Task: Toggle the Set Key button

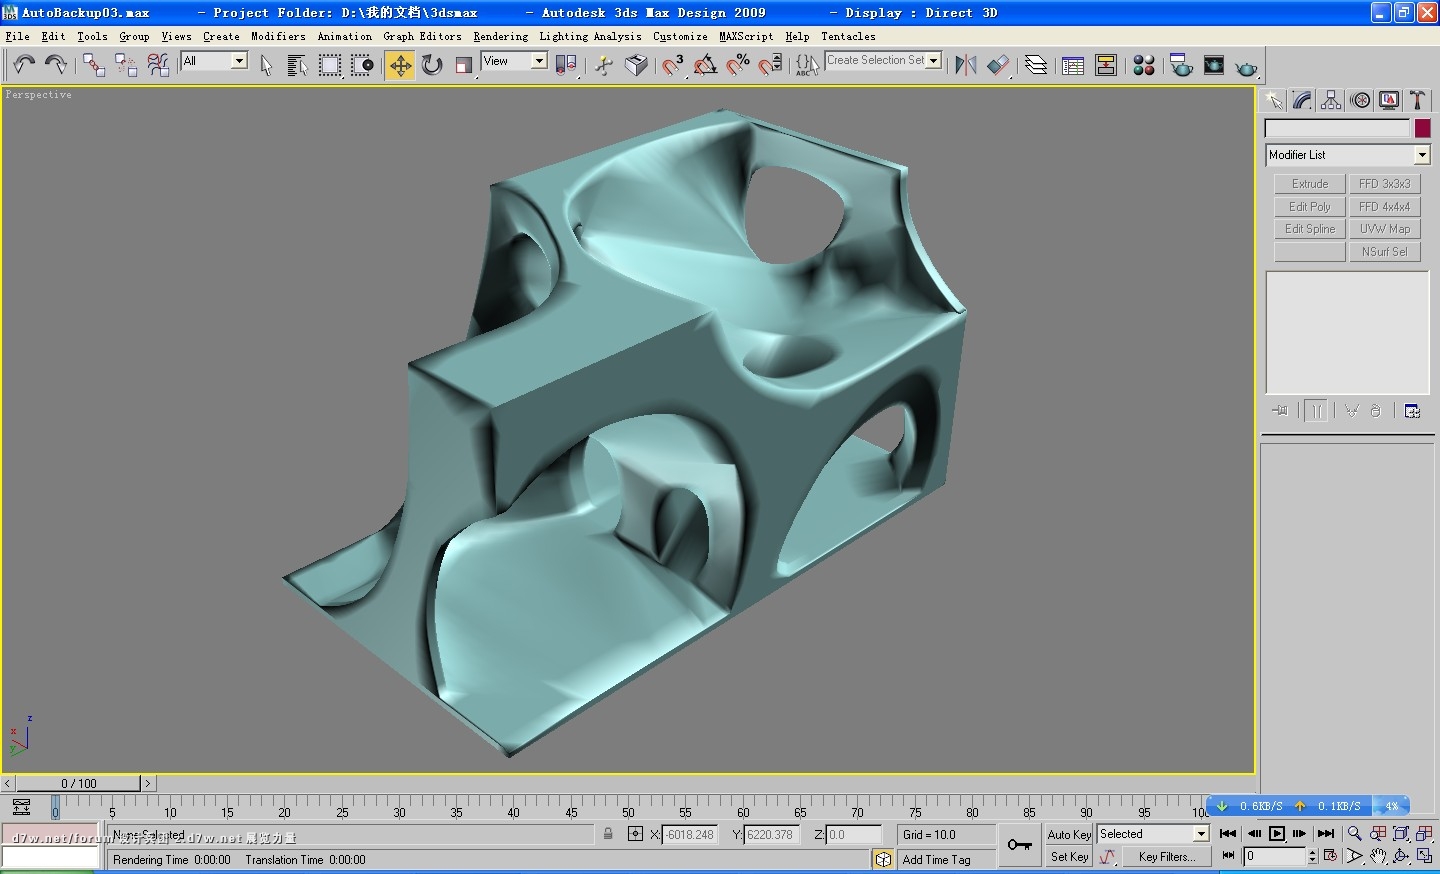Action: tap(1069, 857)
